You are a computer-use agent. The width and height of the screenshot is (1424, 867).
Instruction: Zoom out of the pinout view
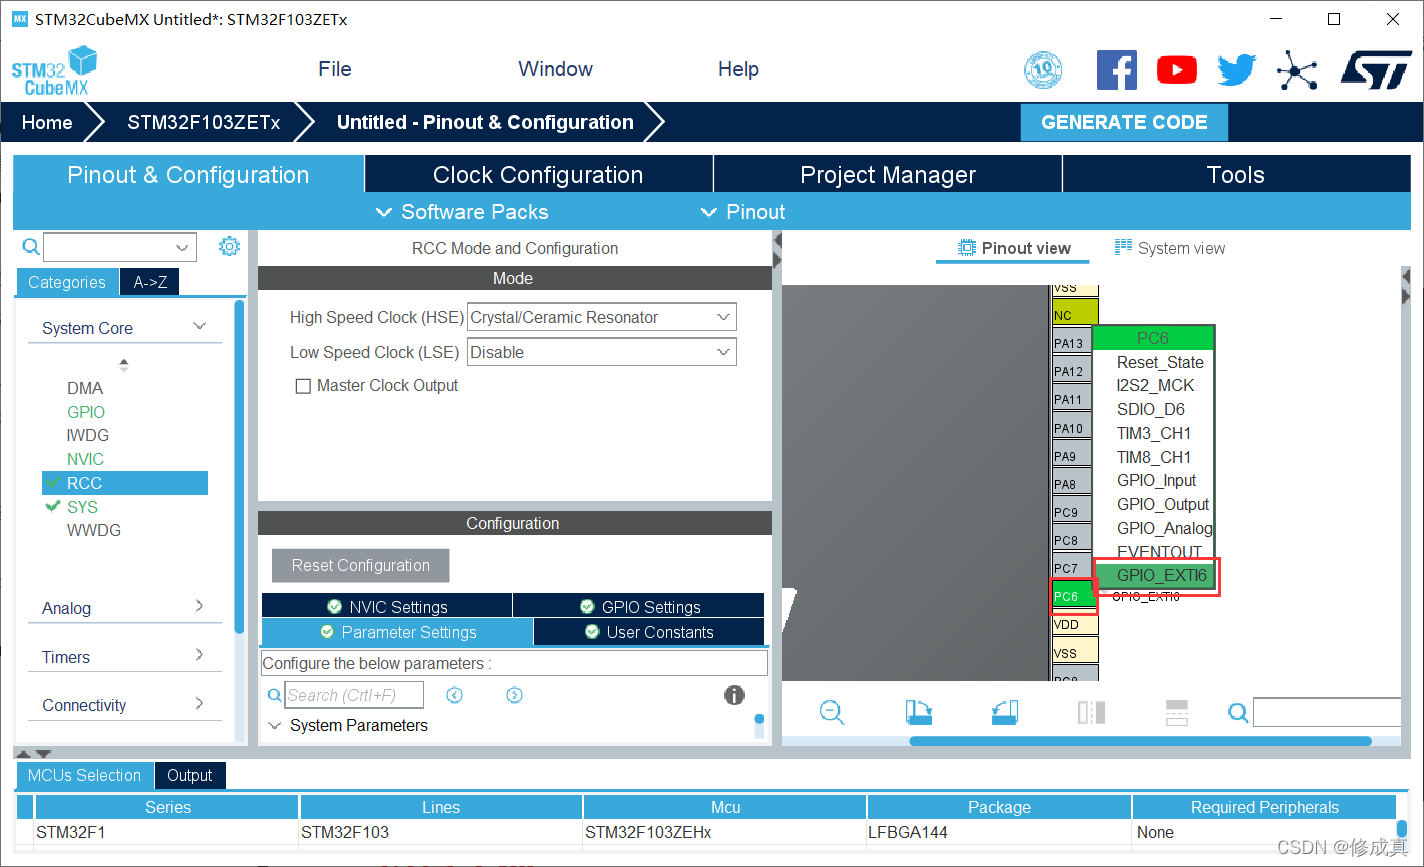(x=832, y=712)
